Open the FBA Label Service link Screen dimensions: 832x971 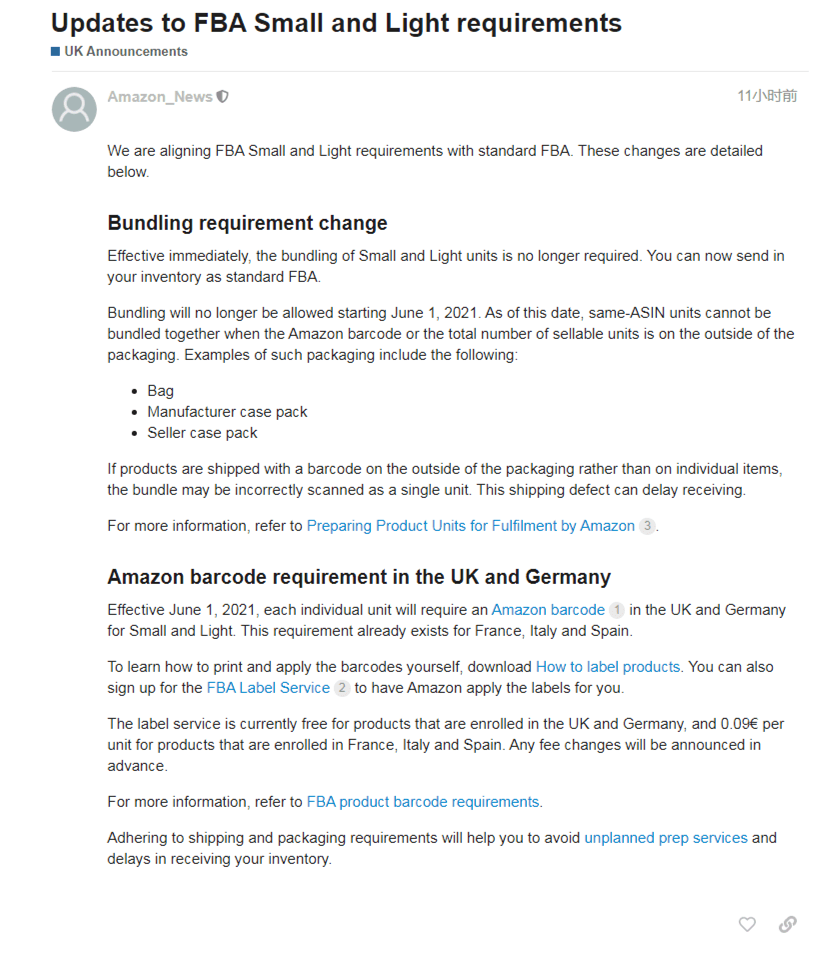coord(268,688)
